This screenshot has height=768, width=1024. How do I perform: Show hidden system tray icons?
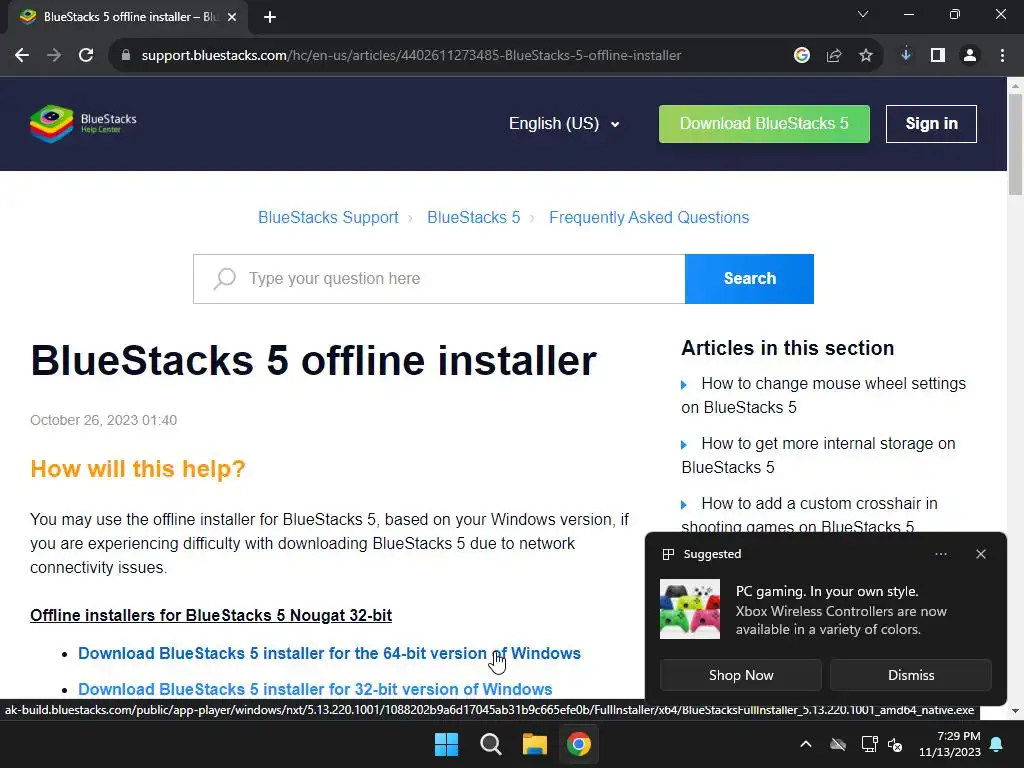click(806, 744)
